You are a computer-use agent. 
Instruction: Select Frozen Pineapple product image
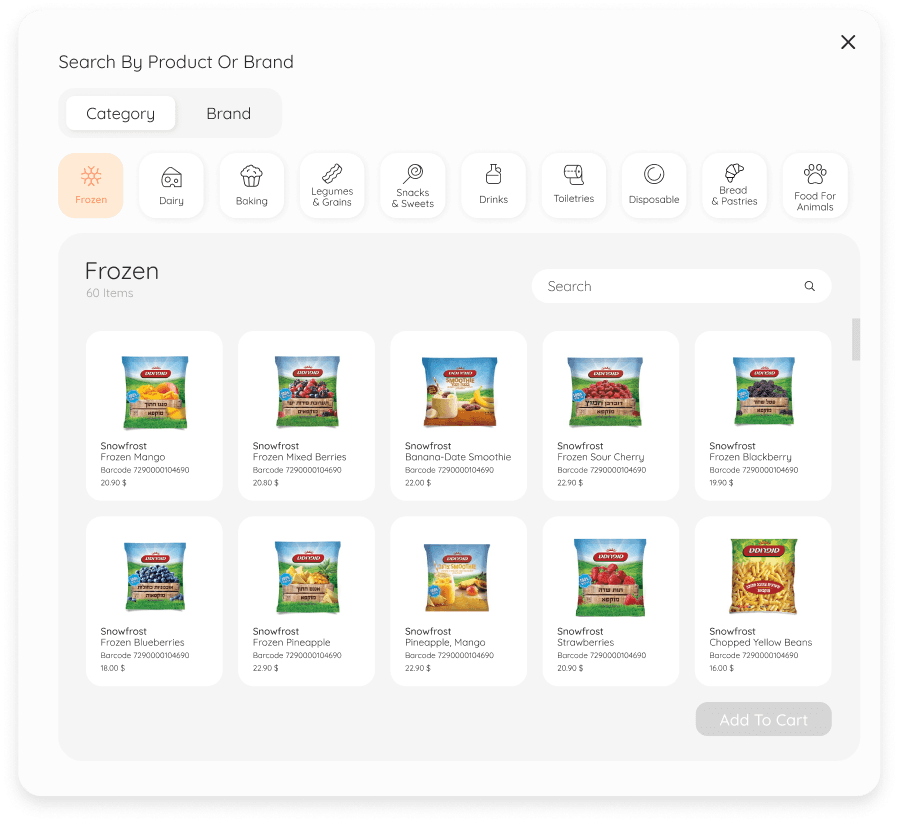[x=308, y=577]
